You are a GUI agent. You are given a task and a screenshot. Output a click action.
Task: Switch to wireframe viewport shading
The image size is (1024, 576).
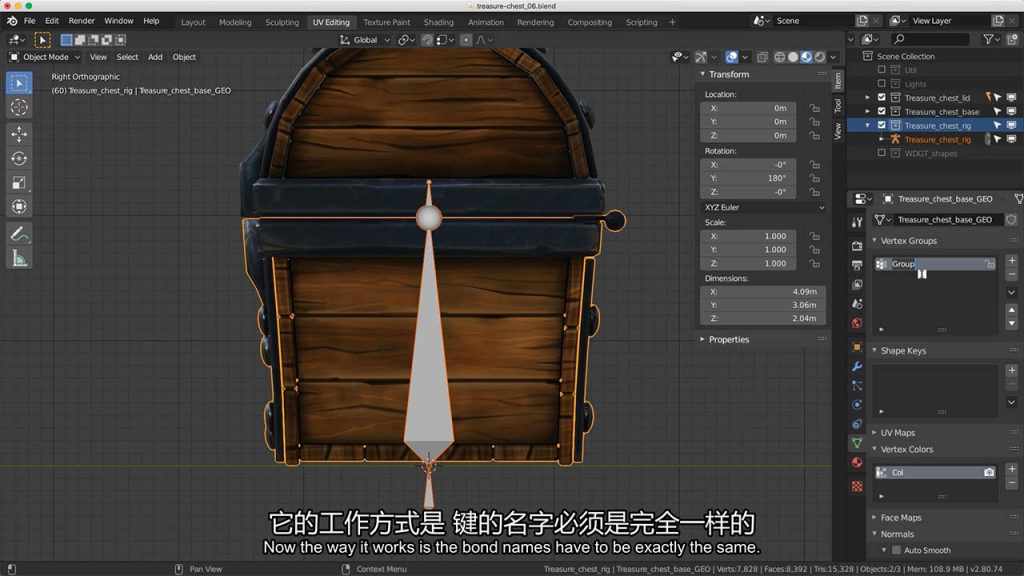(x=780, y=57)
